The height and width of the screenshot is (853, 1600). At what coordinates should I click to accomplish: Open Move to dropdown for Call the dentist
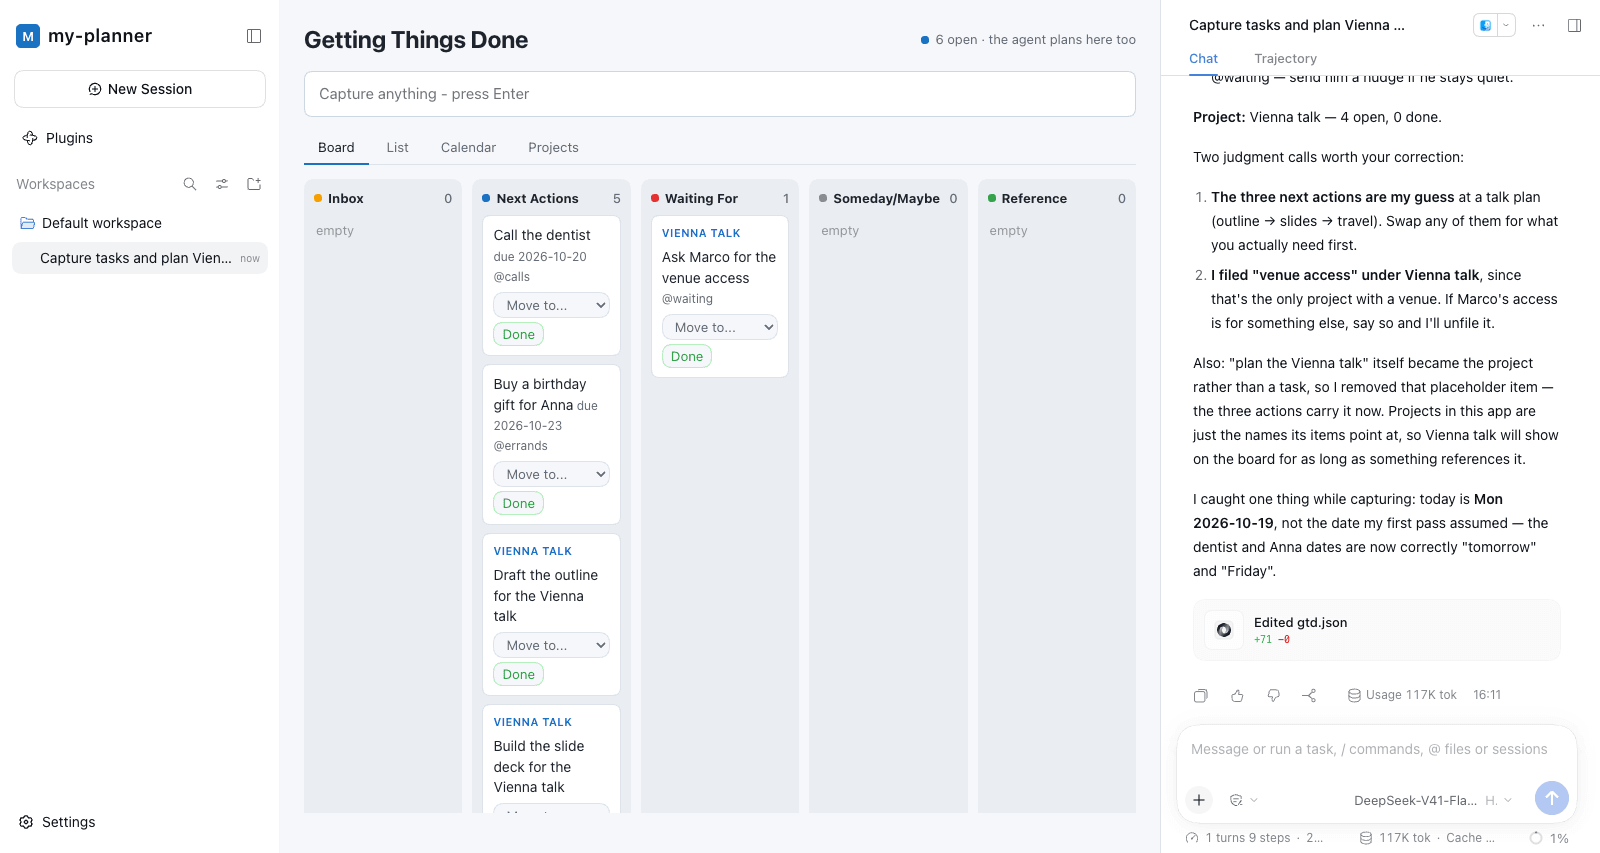pos(551,305)
